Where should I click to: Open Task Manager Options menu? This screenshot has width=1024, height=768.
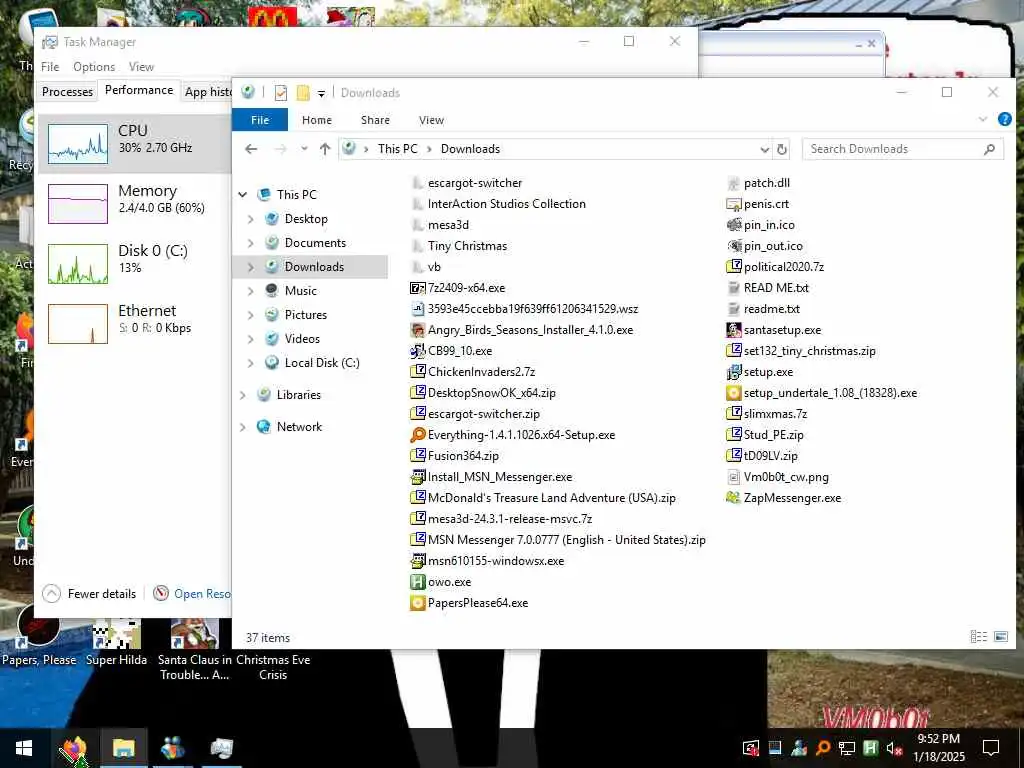coord(94,67)
